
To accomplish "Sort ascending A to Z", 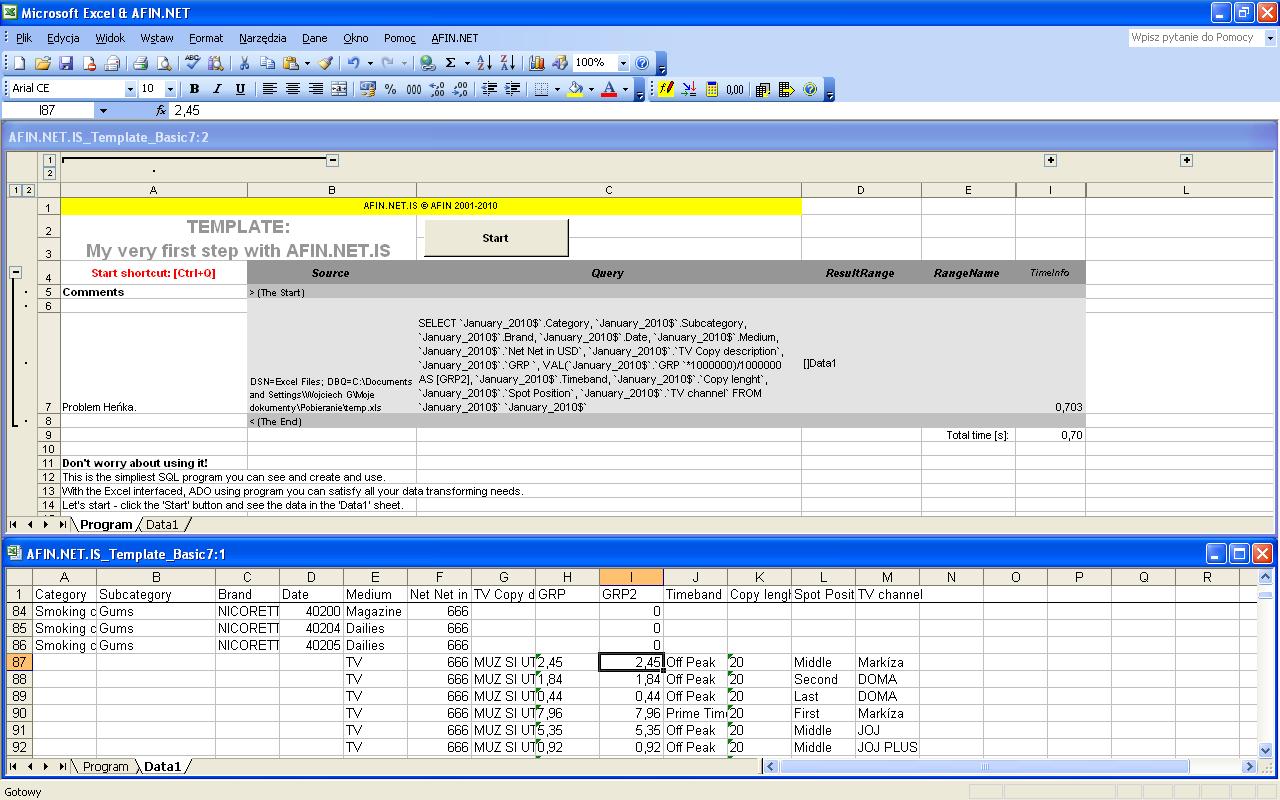I will (x=484, y=63).
